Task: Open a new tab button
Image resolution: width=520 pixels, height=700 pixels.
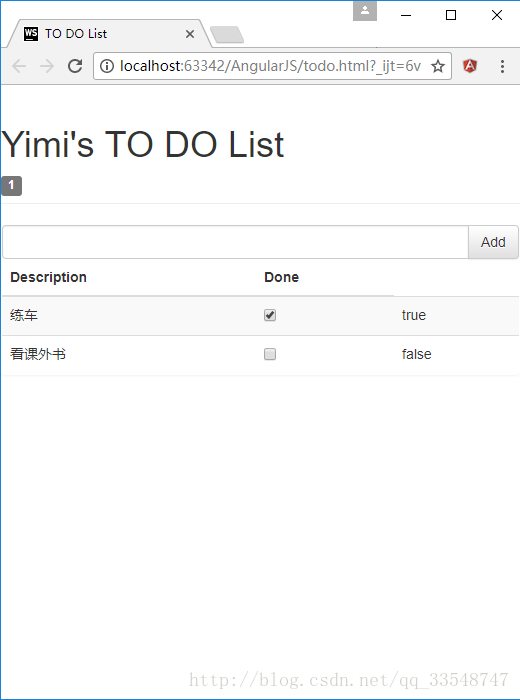Action: (x=227, y=35)
